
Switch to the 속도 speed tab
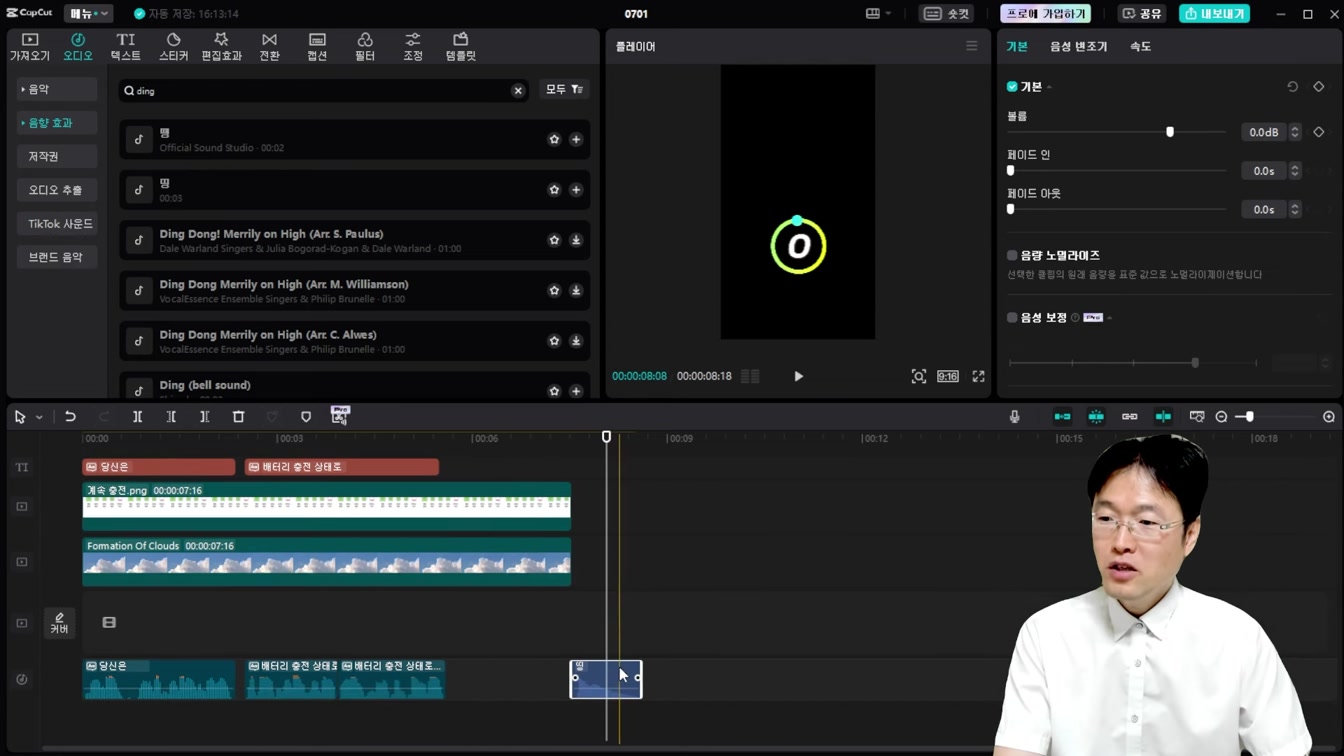tap(1140, 47)
